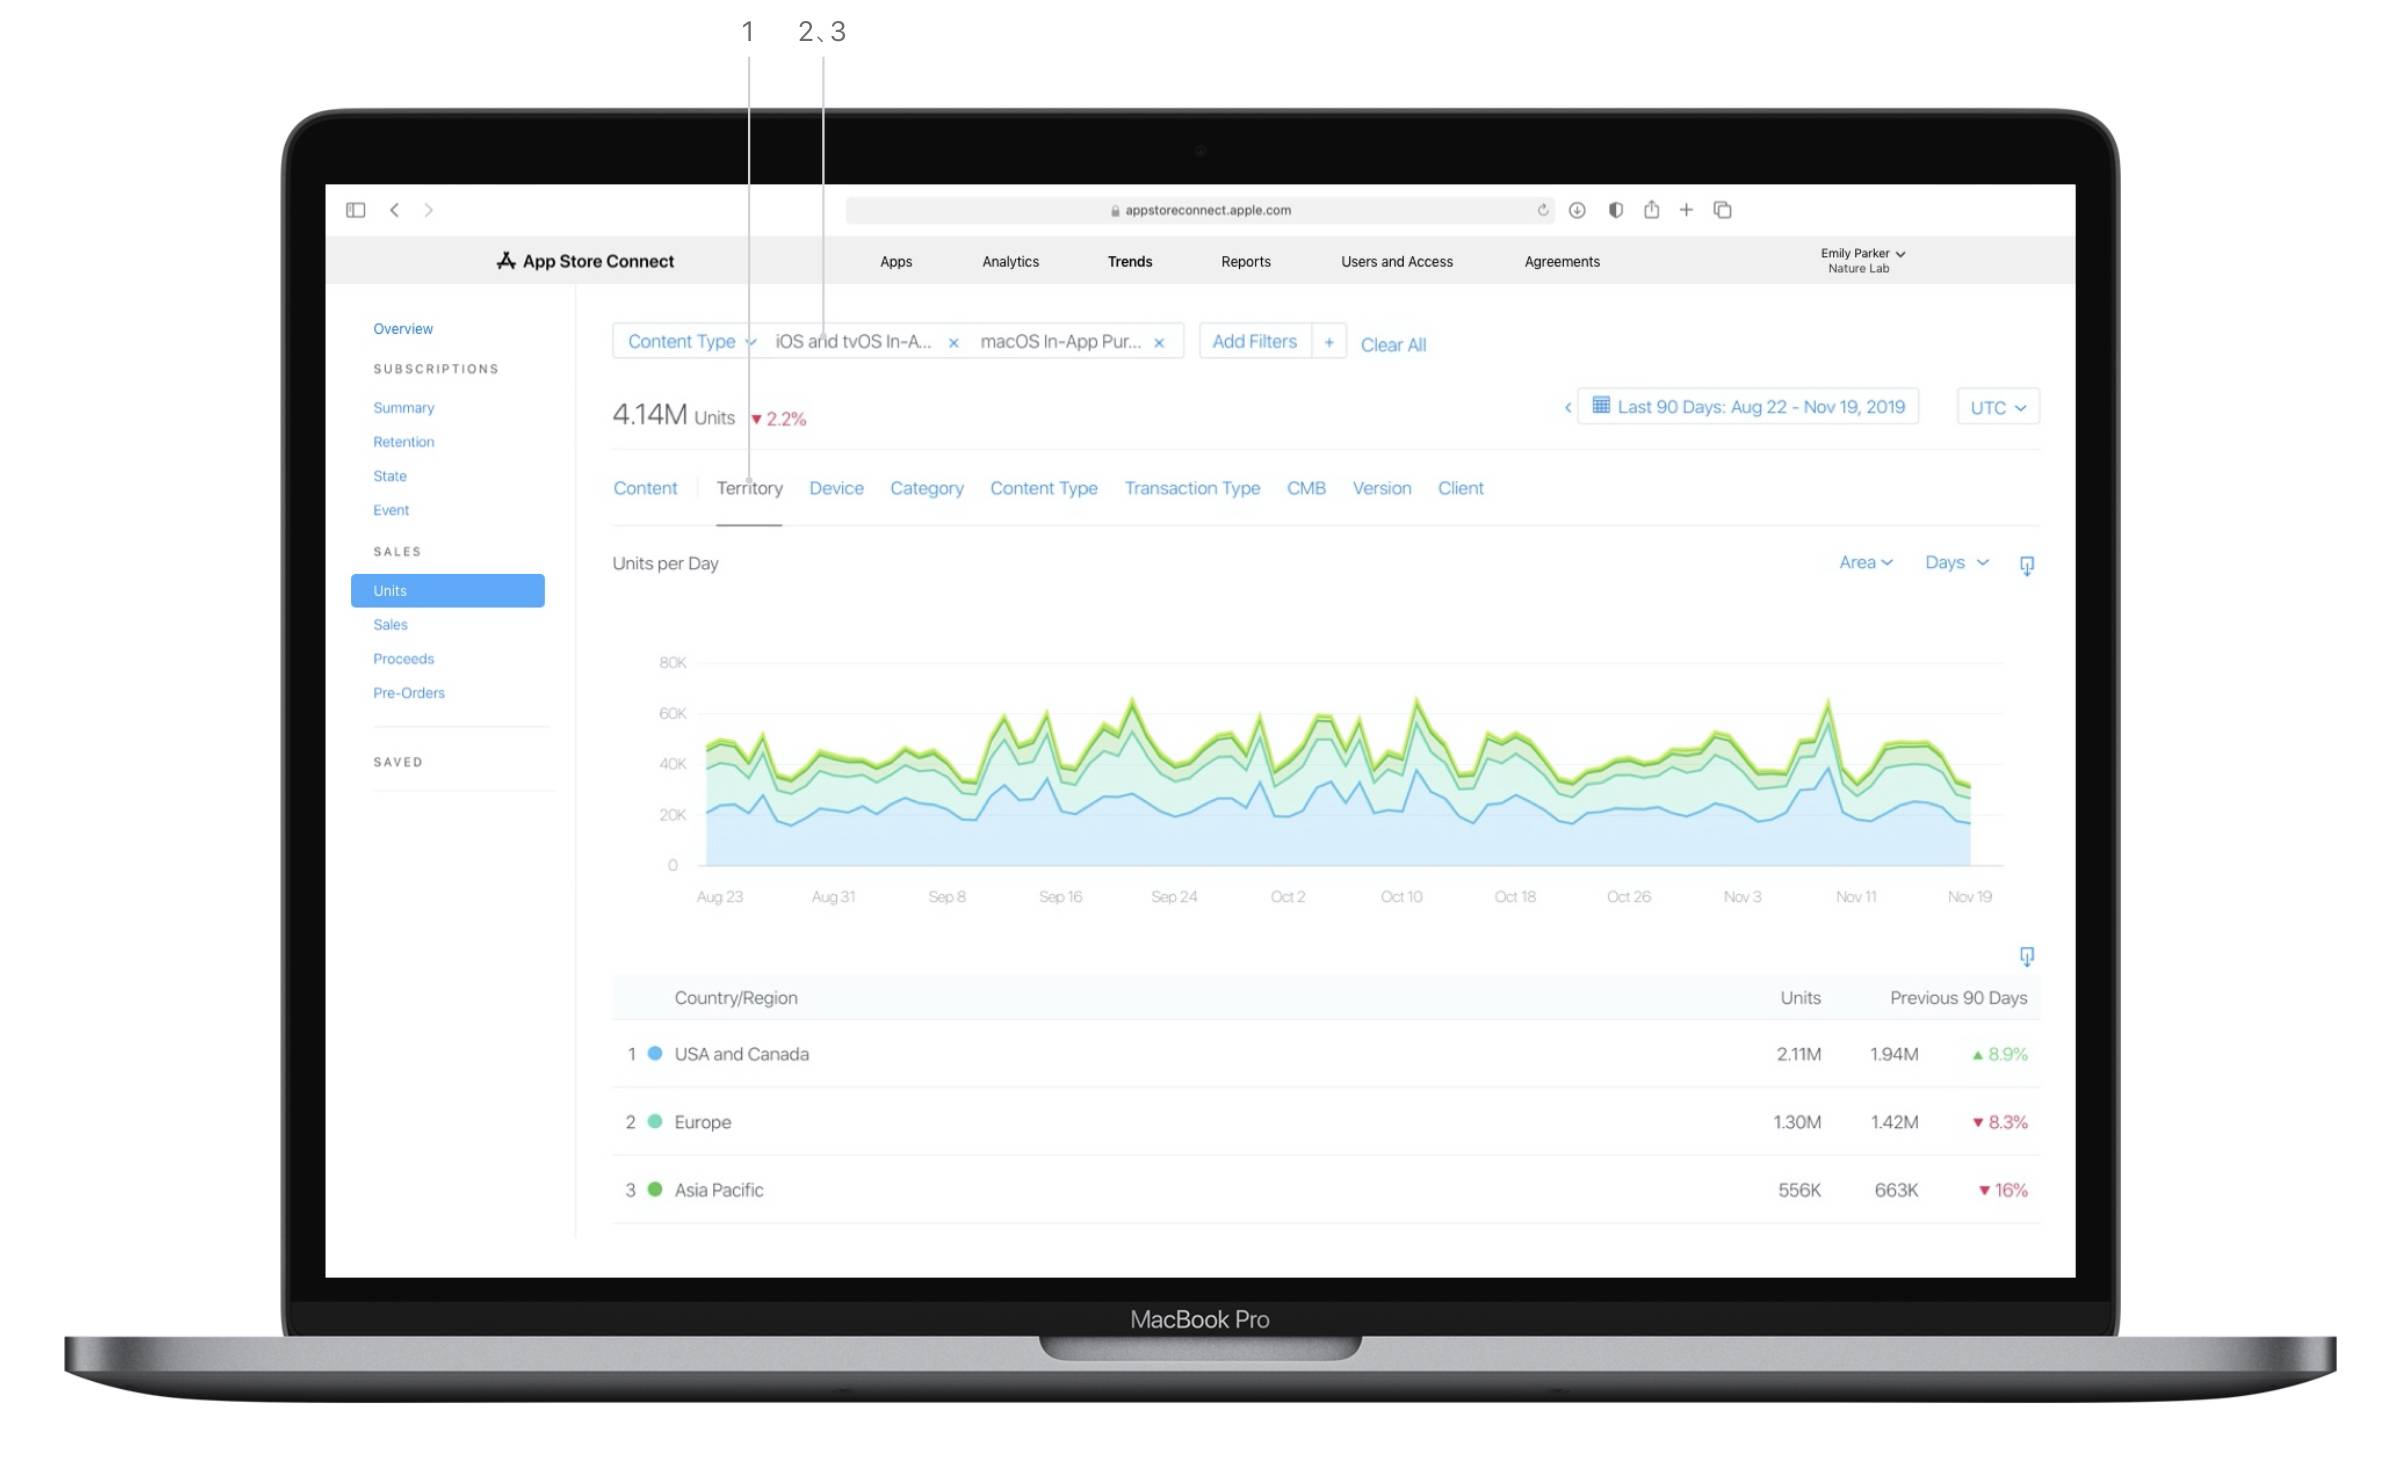Open State in the sidebar
Image resolution: width=2388 pixels, height=1466 pixels.
[390, 476]
